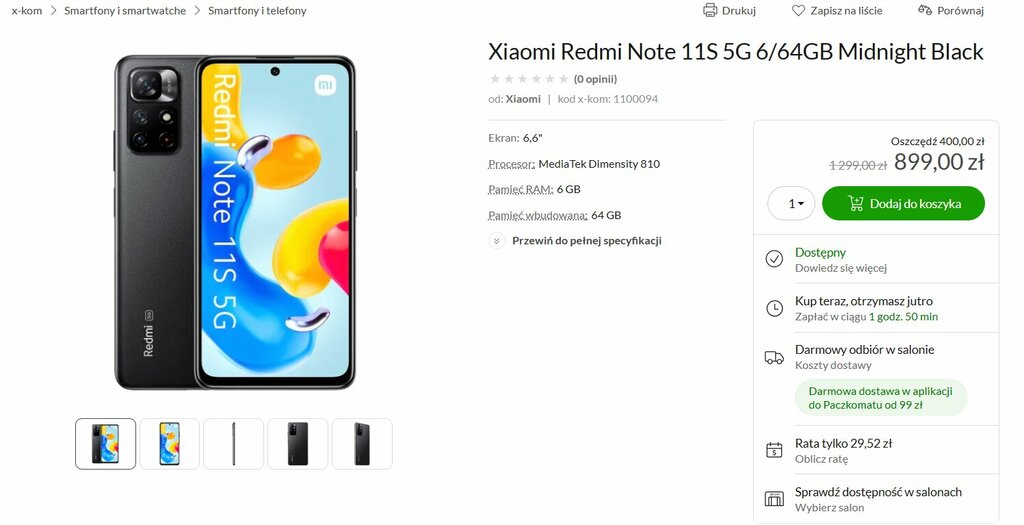This screenshot has height=525, width=1024.
Task: Open the Xiaomi brand link
Action: click(523, 99)
